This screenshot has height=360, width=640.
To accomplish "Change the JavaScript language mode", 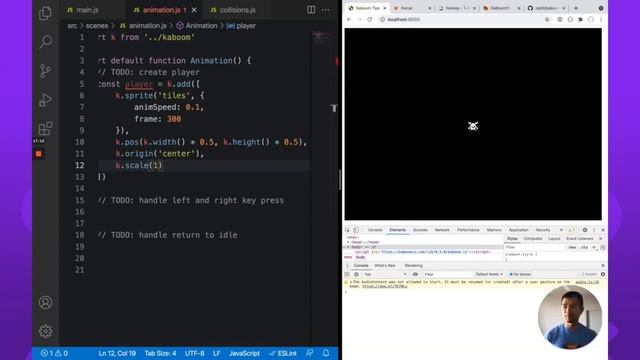I will 244,353.
